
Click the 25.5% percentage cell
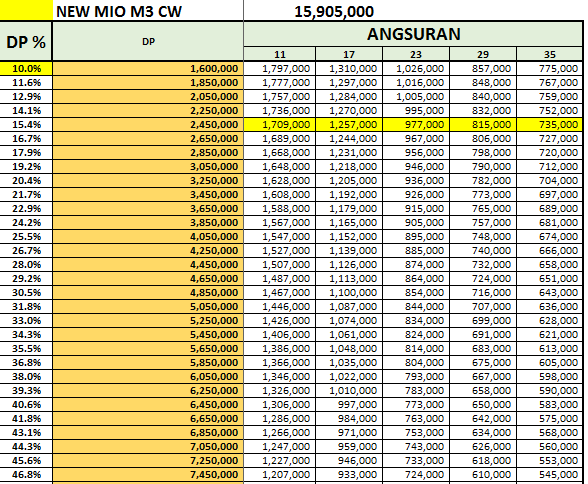pos(26,237)
